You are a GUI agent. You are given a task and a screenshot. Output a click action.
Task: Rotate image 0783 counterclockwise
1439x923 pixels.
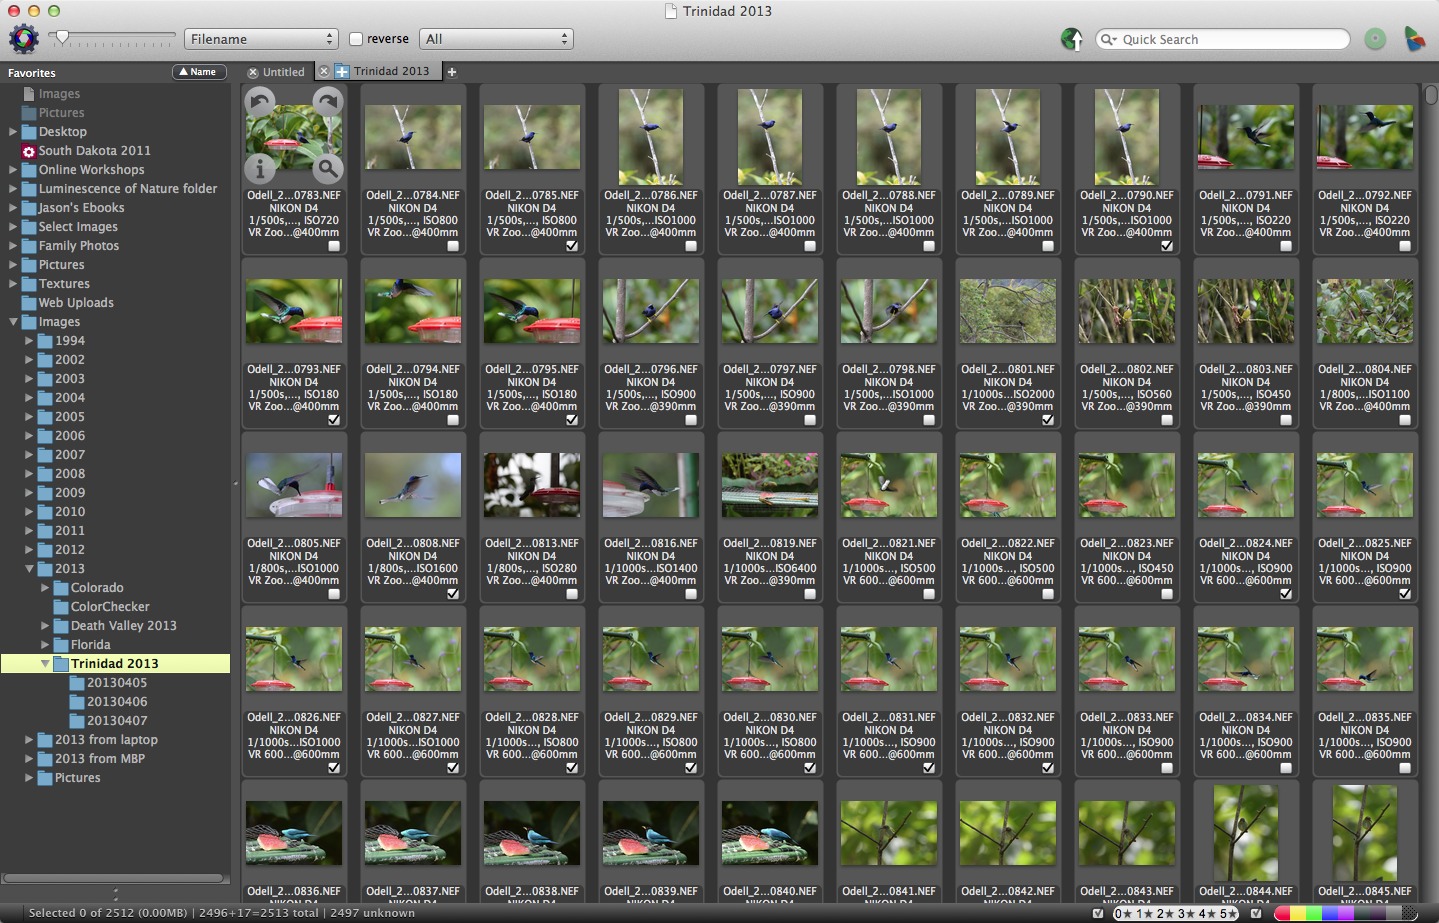[x=261, y=103]
